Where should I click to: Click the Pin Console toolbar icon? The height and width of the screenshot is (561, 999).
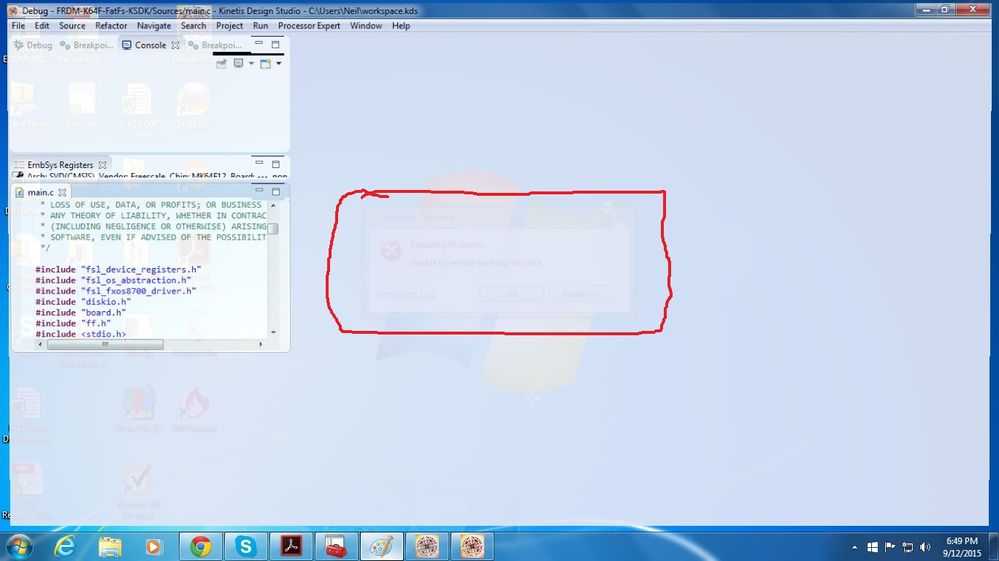[x=221, y=63]
